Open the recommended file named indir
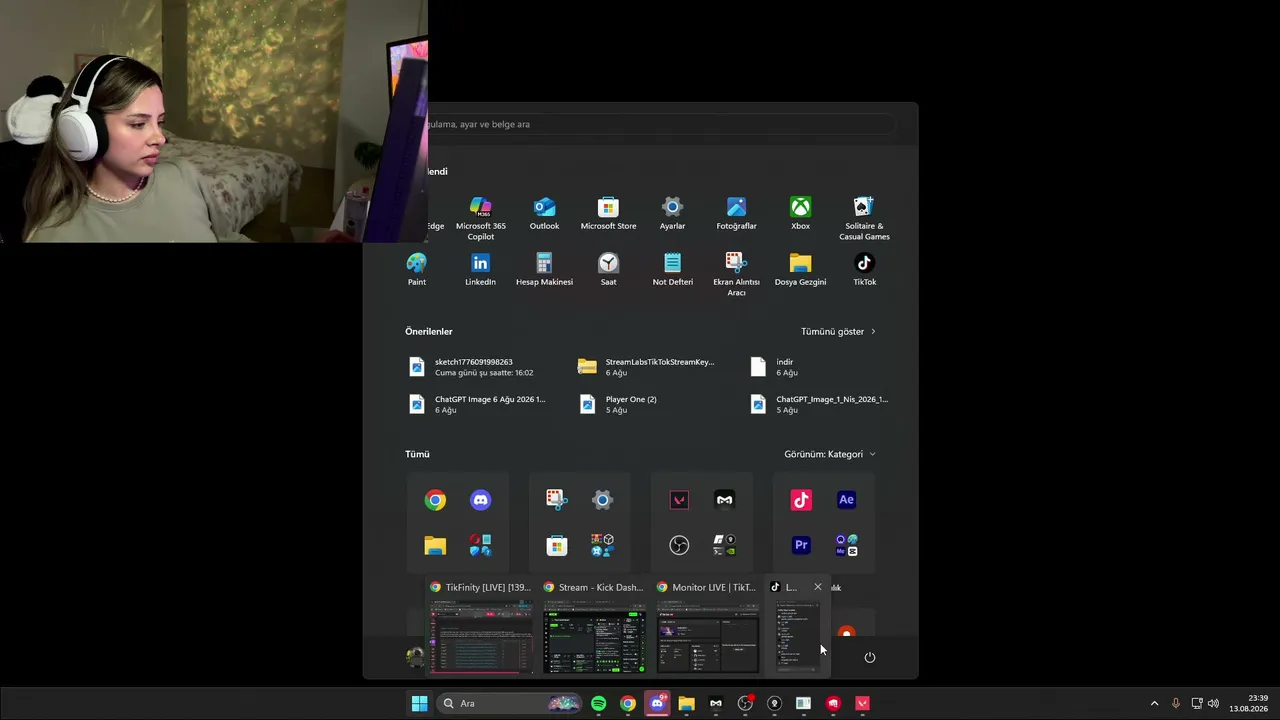 [x=818, y=367]
